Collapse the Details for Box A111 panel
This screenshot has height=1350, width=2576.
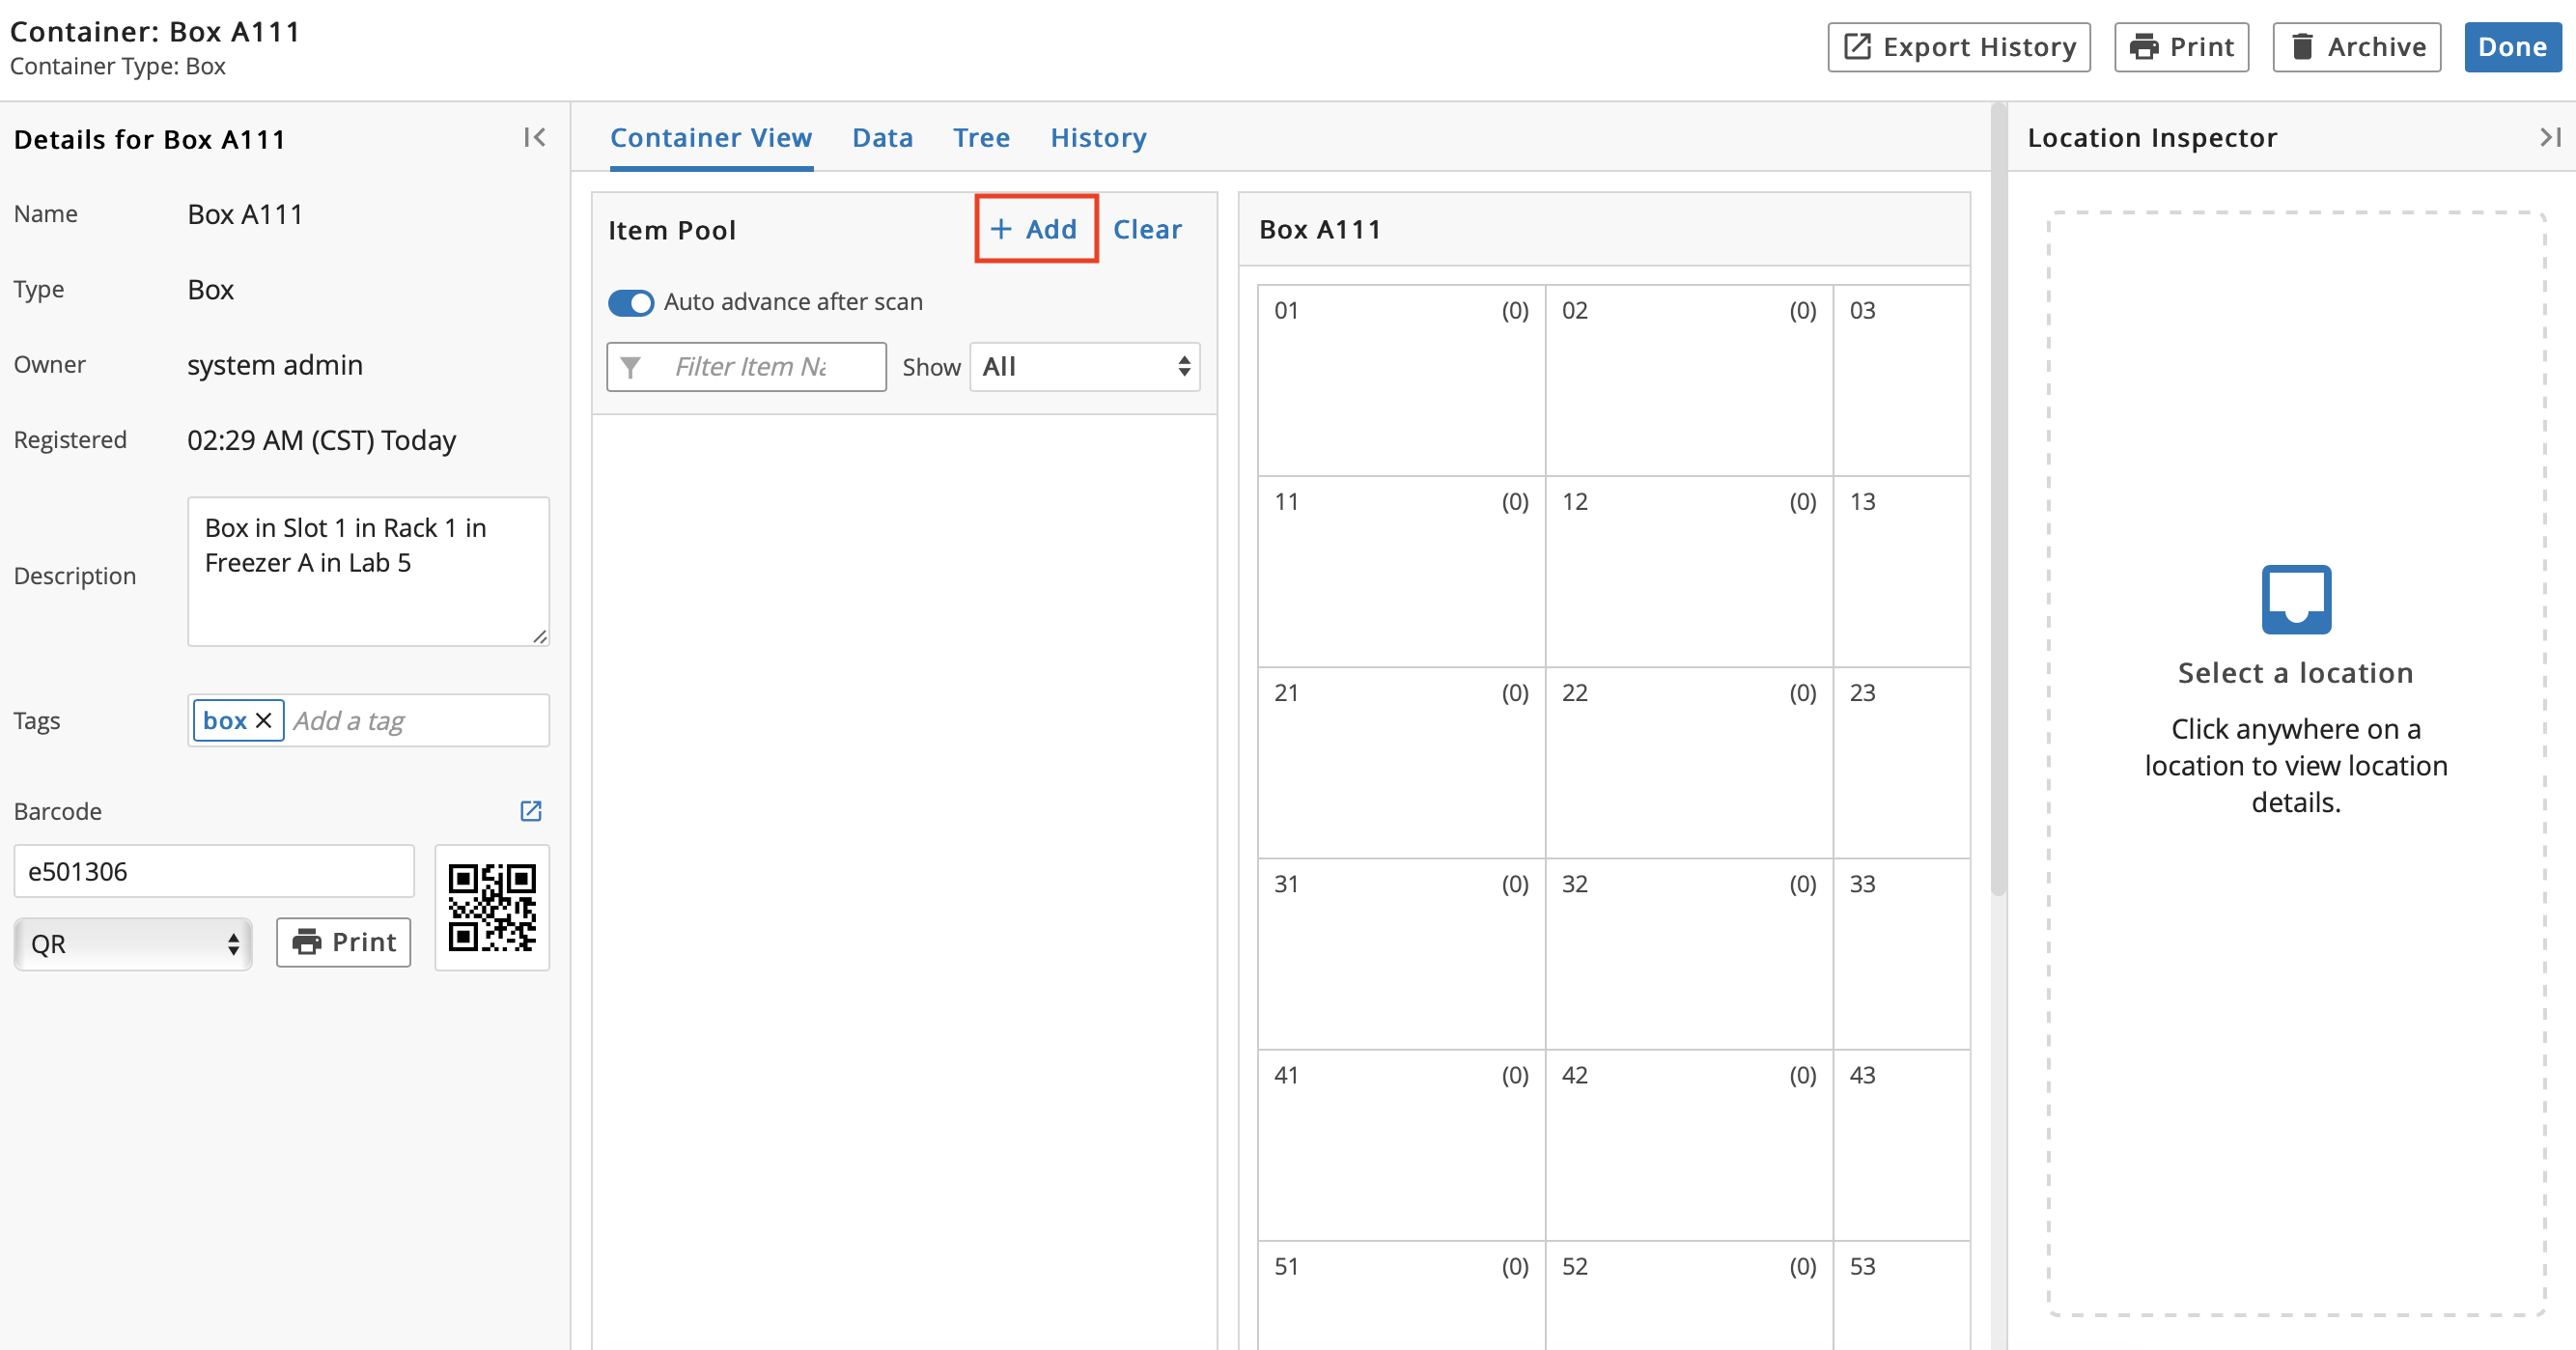534,137
